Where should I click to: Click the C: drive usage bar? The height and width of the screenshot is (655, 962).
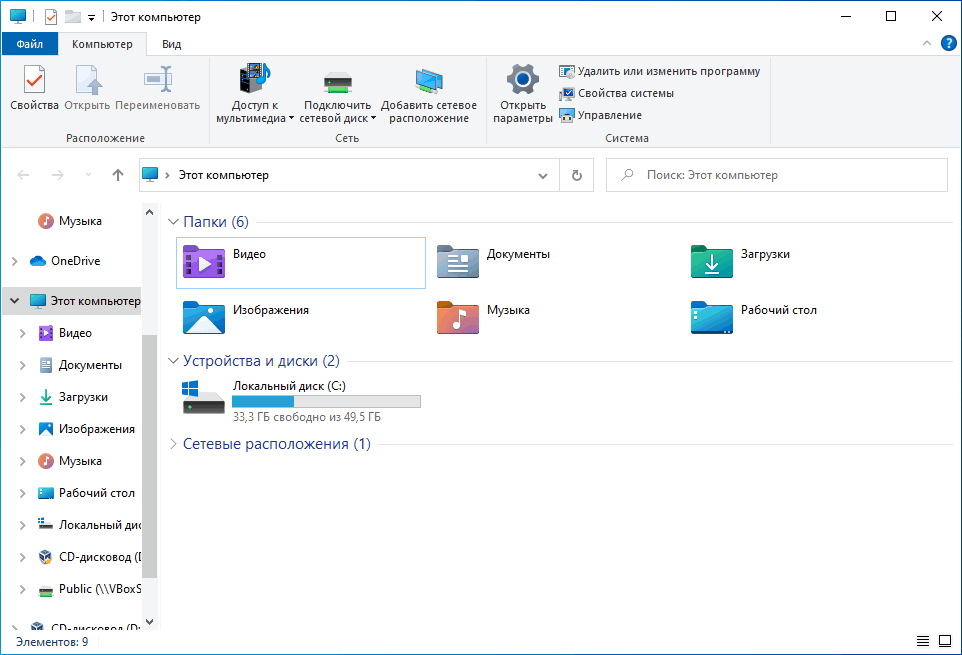click(x=326, y=402)
